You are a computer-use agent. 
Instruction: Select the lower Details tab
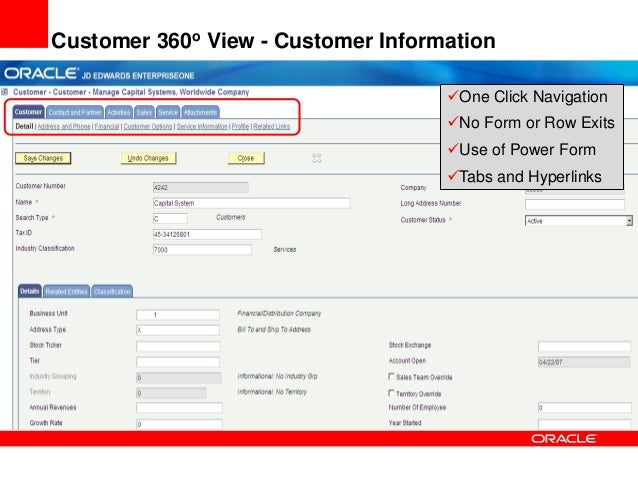(x=30, y=291)
